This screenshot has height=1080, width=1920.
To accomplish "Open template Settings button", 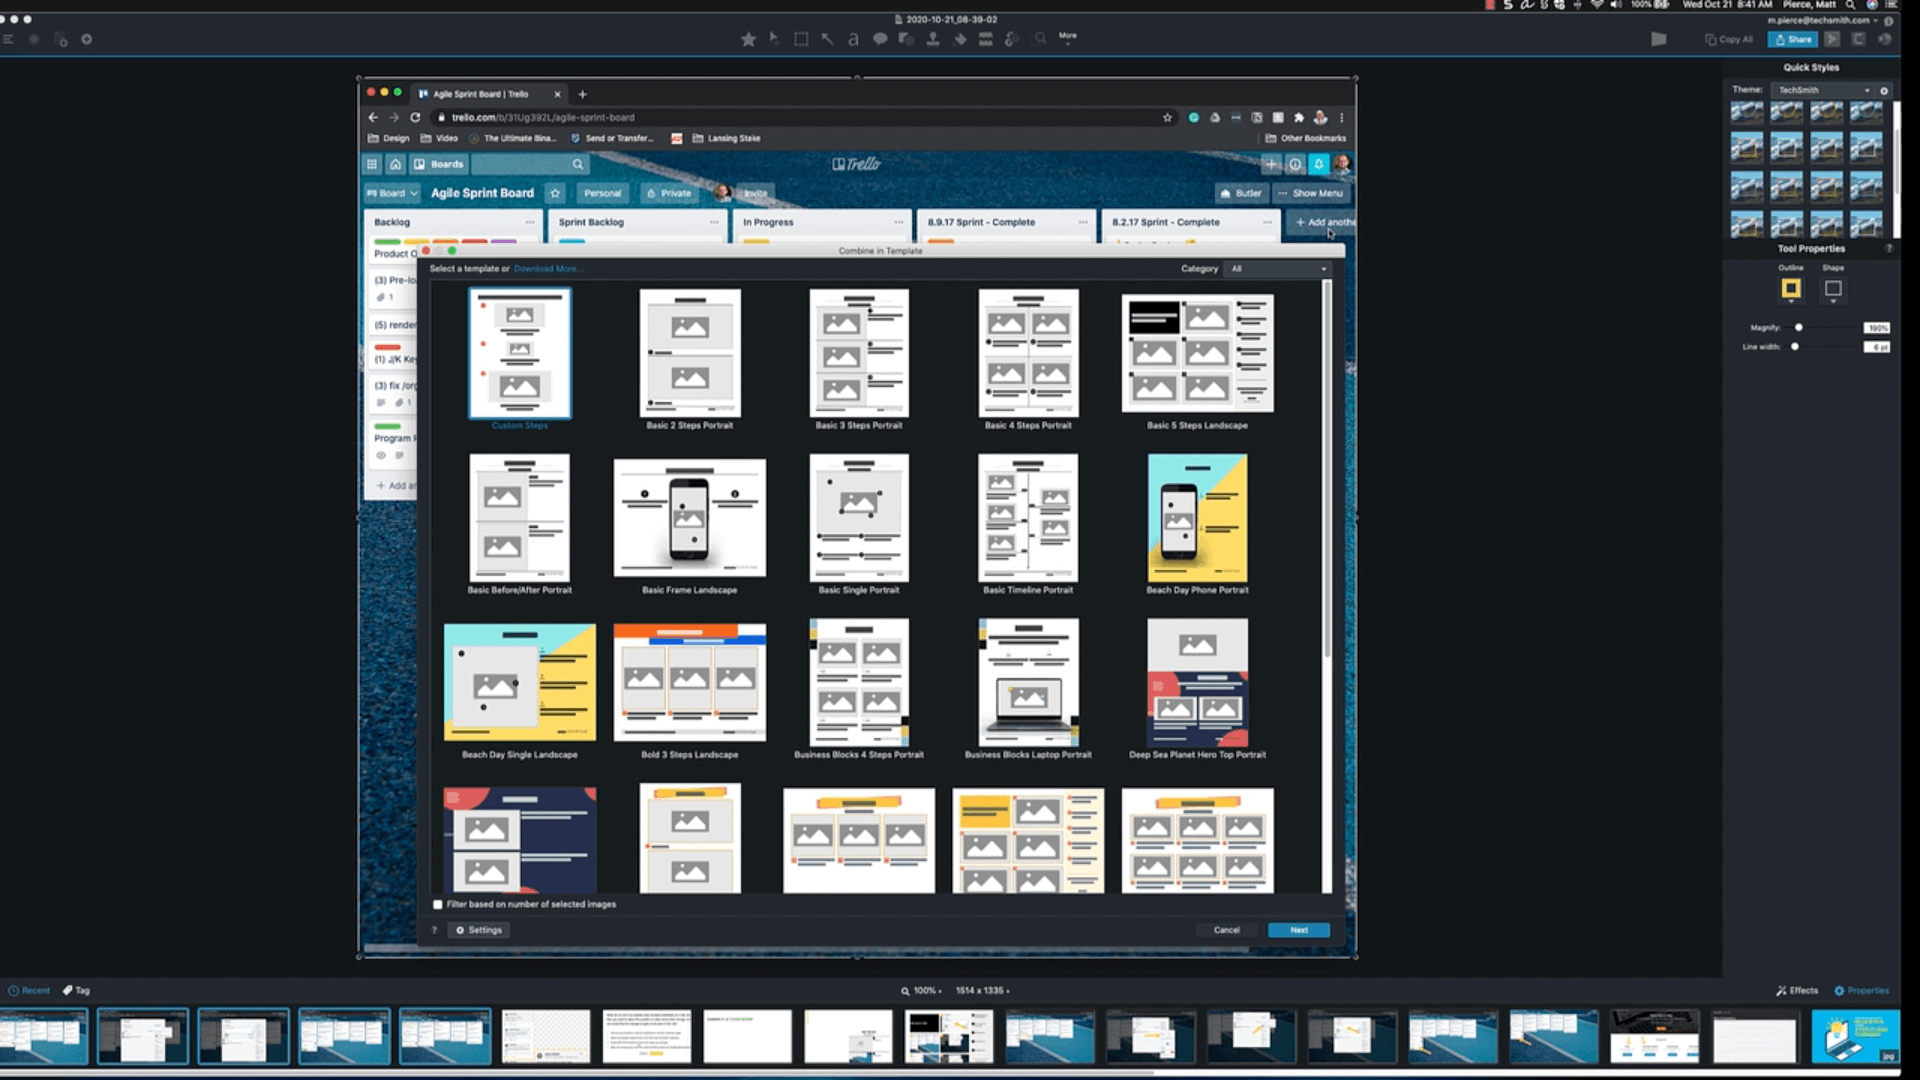I will pyautogui.click(x=479, y=930).
